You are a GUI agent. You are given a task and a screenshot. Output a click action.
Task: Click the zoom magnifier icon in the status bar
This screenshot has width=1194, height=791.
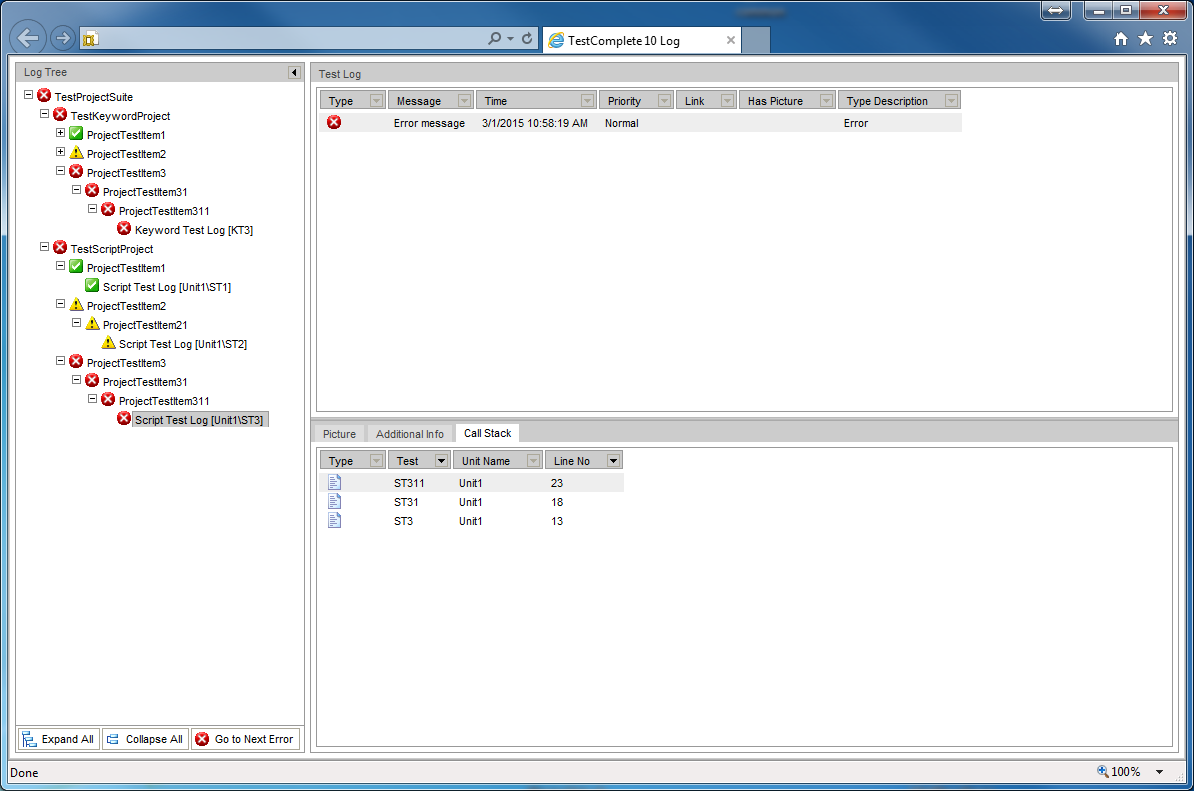(x=1102, y=771)
